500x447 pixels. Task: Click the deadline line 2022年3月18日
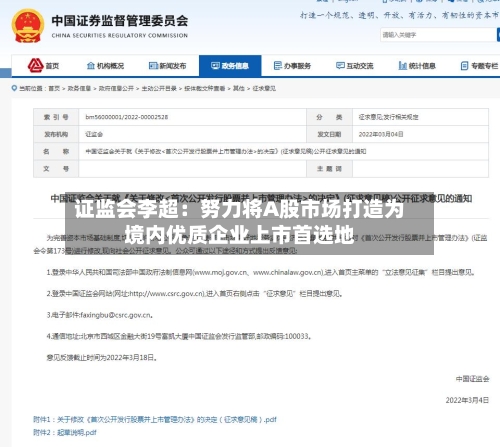[x=102, y=358]
